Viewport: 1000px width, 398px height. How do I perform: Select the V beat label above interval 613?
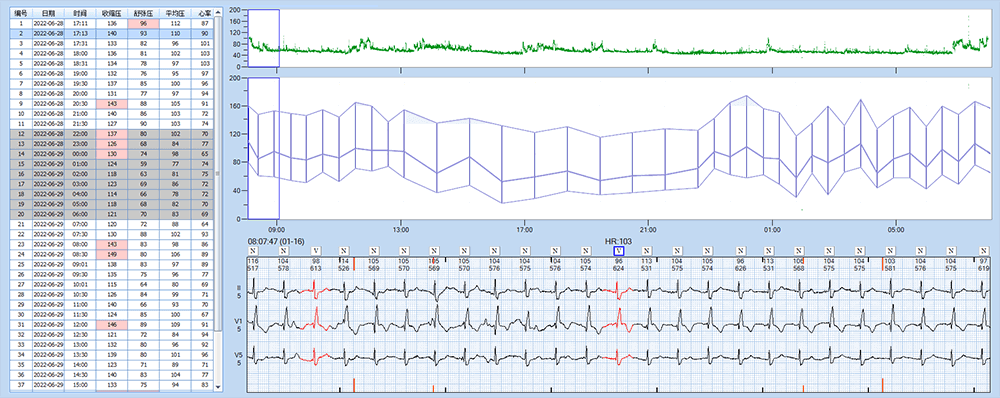(316, 251)
